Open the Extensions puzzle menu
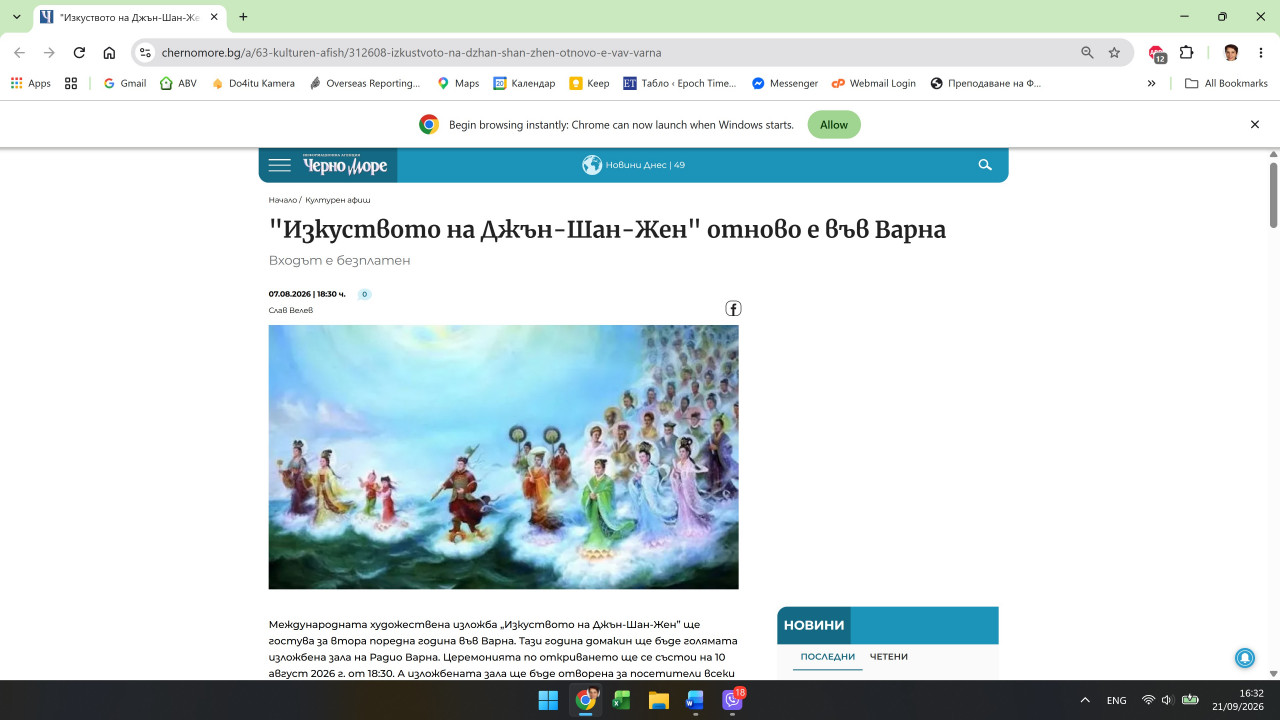This screenshot has height=720, width=1280. tap(1187, 53)
